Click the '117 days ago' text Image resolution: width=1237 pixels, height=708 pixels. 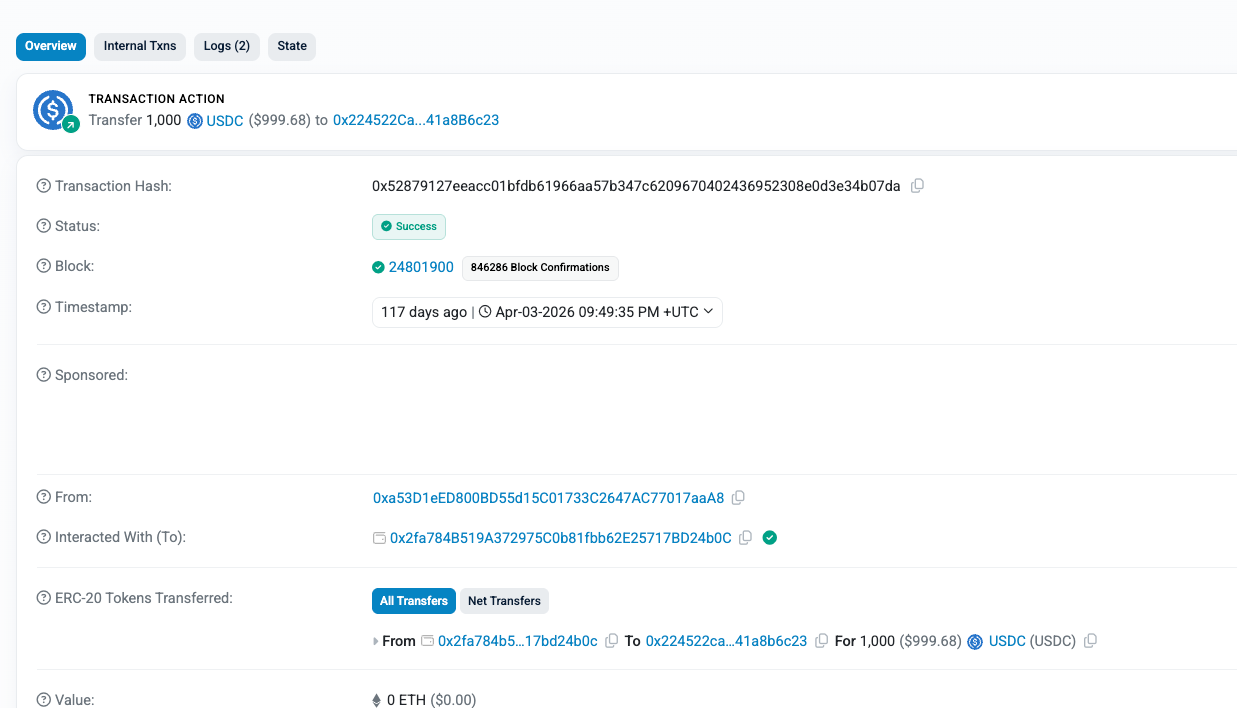click(x=424, y=312)
